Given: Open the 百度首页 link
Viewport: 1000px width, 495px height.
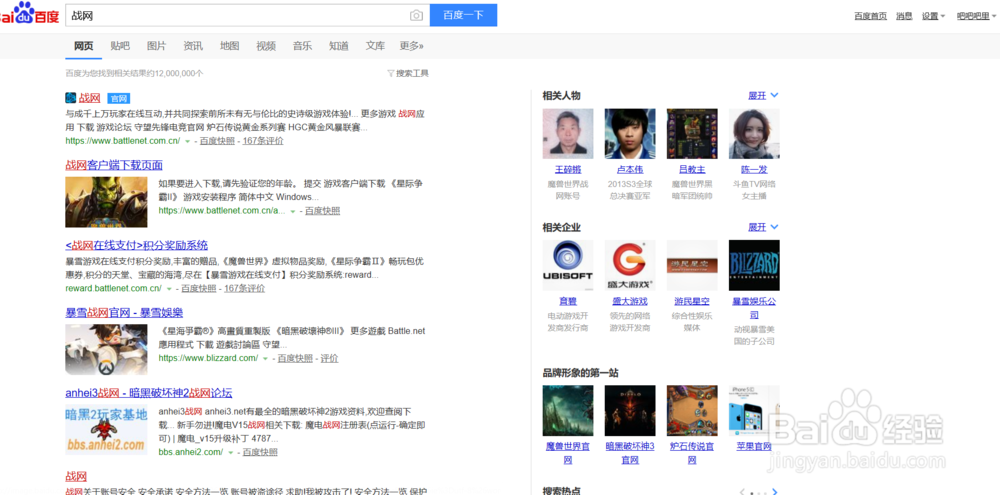Looking at the screenshot, I should coord(871,16).
